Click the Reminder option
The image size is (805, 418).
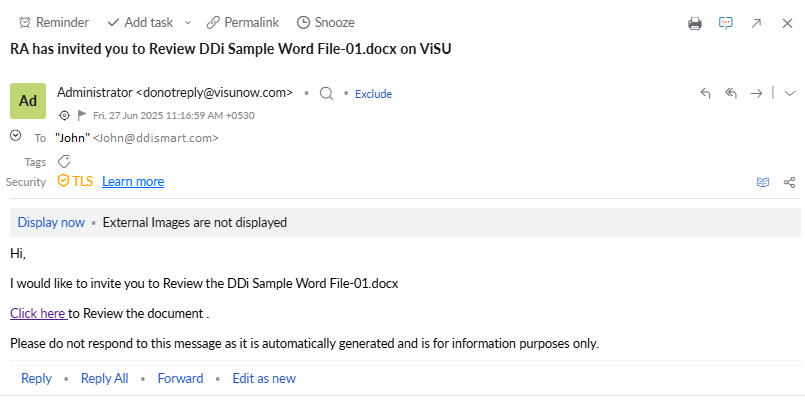54,22
